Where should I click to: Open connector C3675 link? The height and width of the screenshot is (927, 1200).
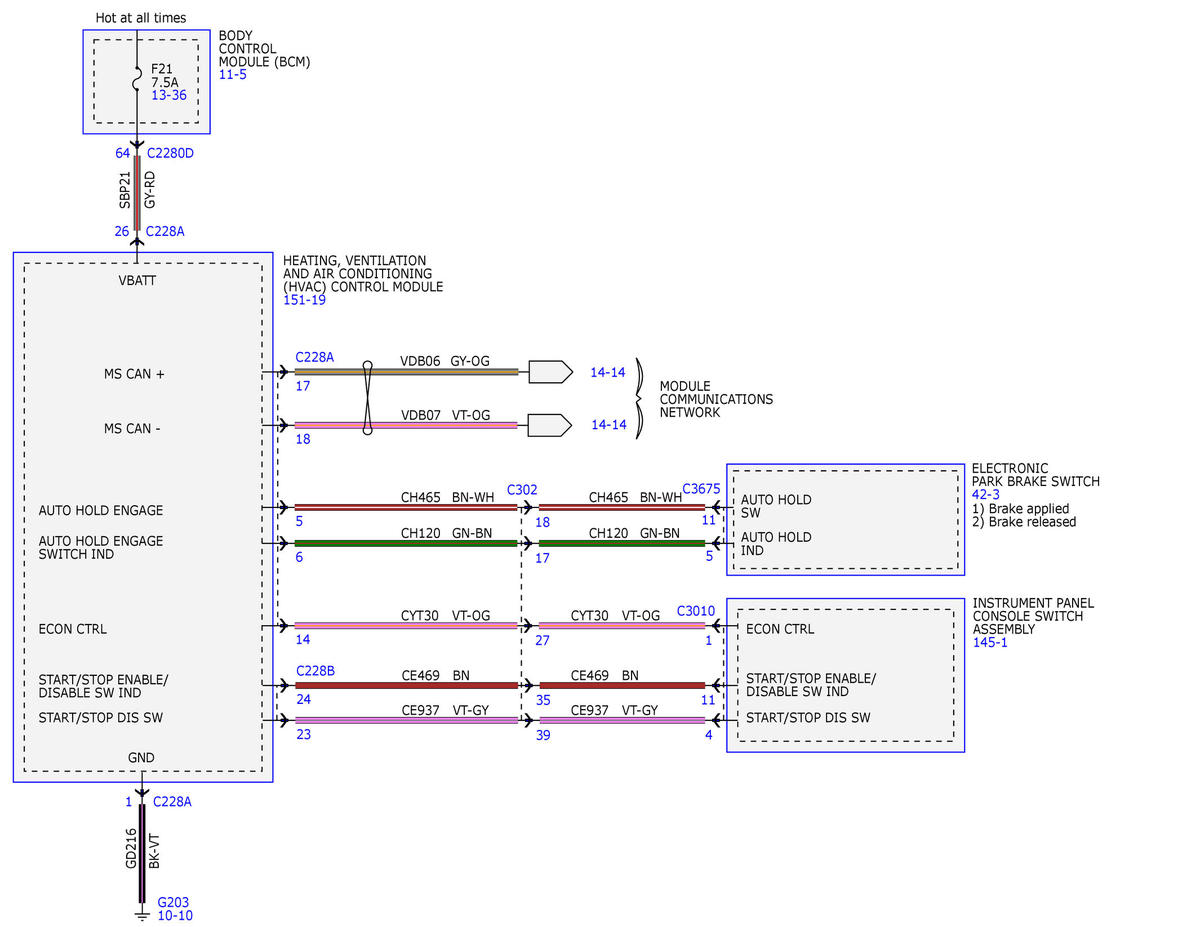[701, 489]
